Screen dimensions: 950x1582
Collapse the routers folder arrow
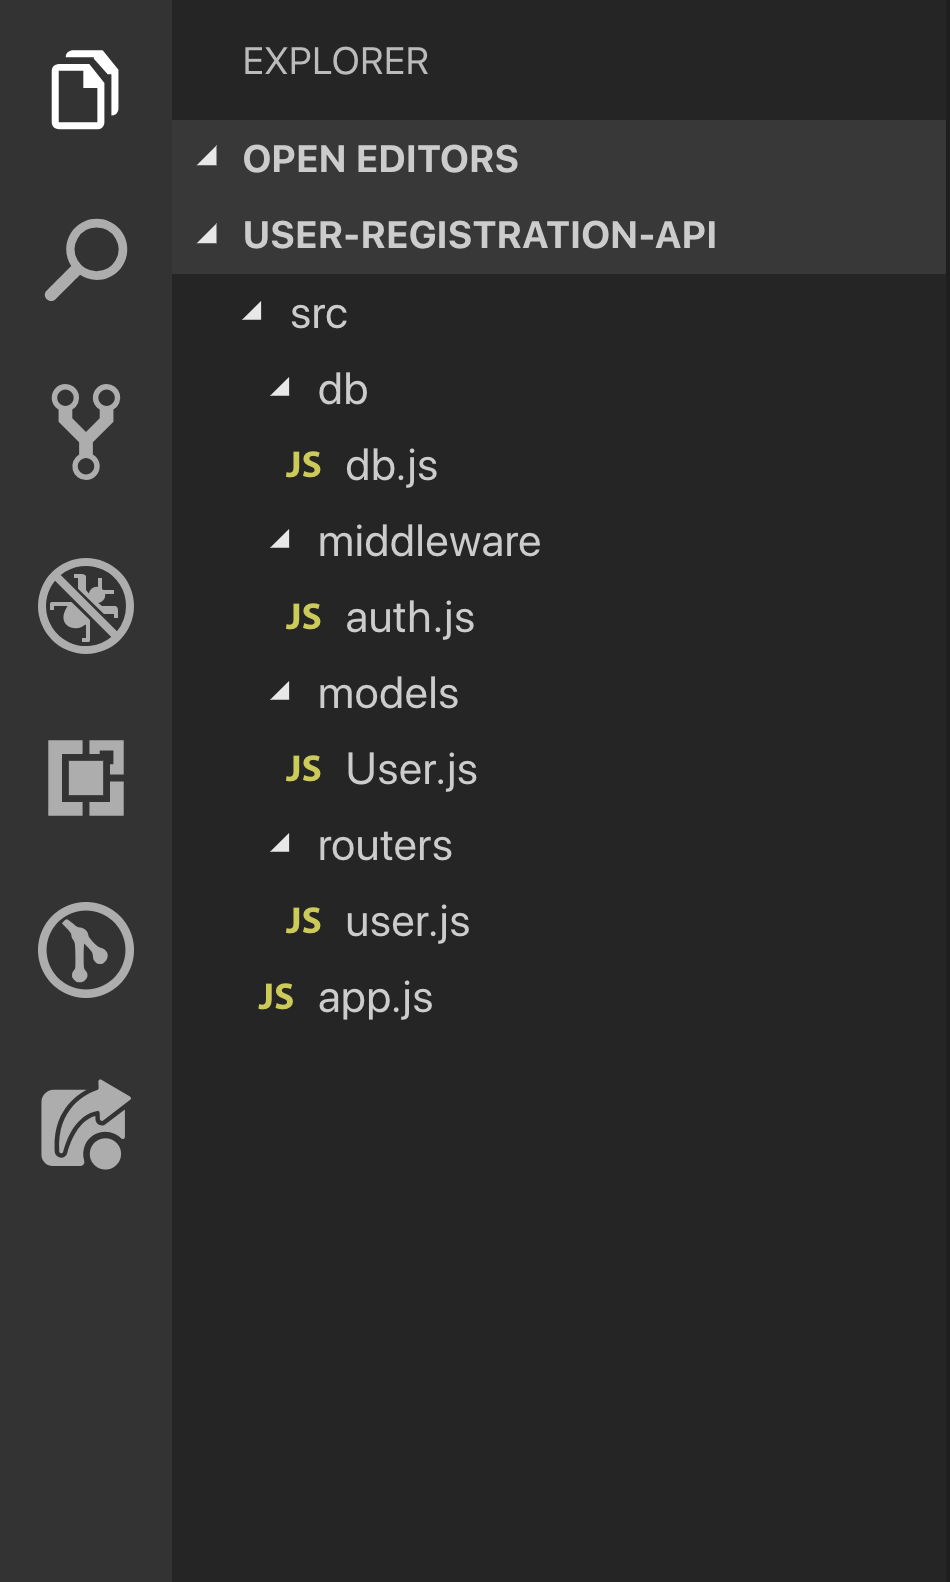(281, 845)
